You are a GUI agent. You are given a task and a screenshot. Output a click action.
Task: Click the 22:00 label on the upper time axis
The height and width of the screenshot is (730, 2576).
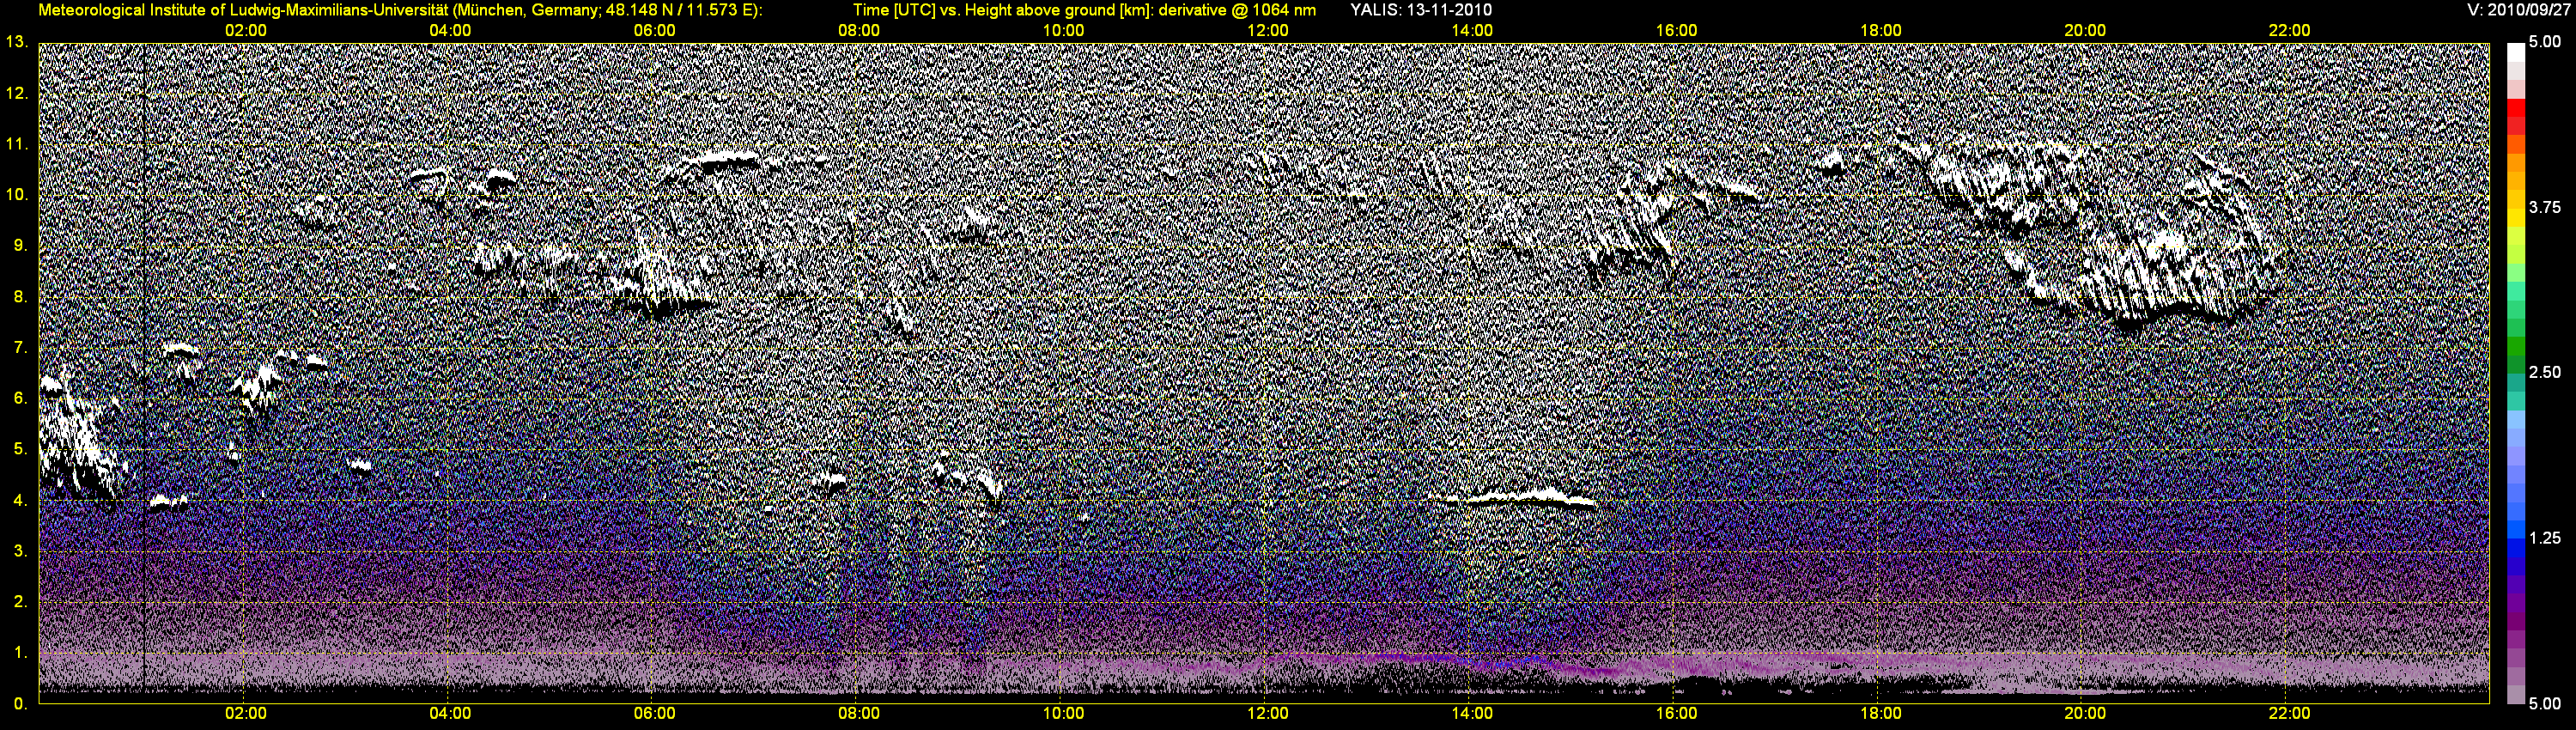pyautogui.click(x=2290, y=31)
